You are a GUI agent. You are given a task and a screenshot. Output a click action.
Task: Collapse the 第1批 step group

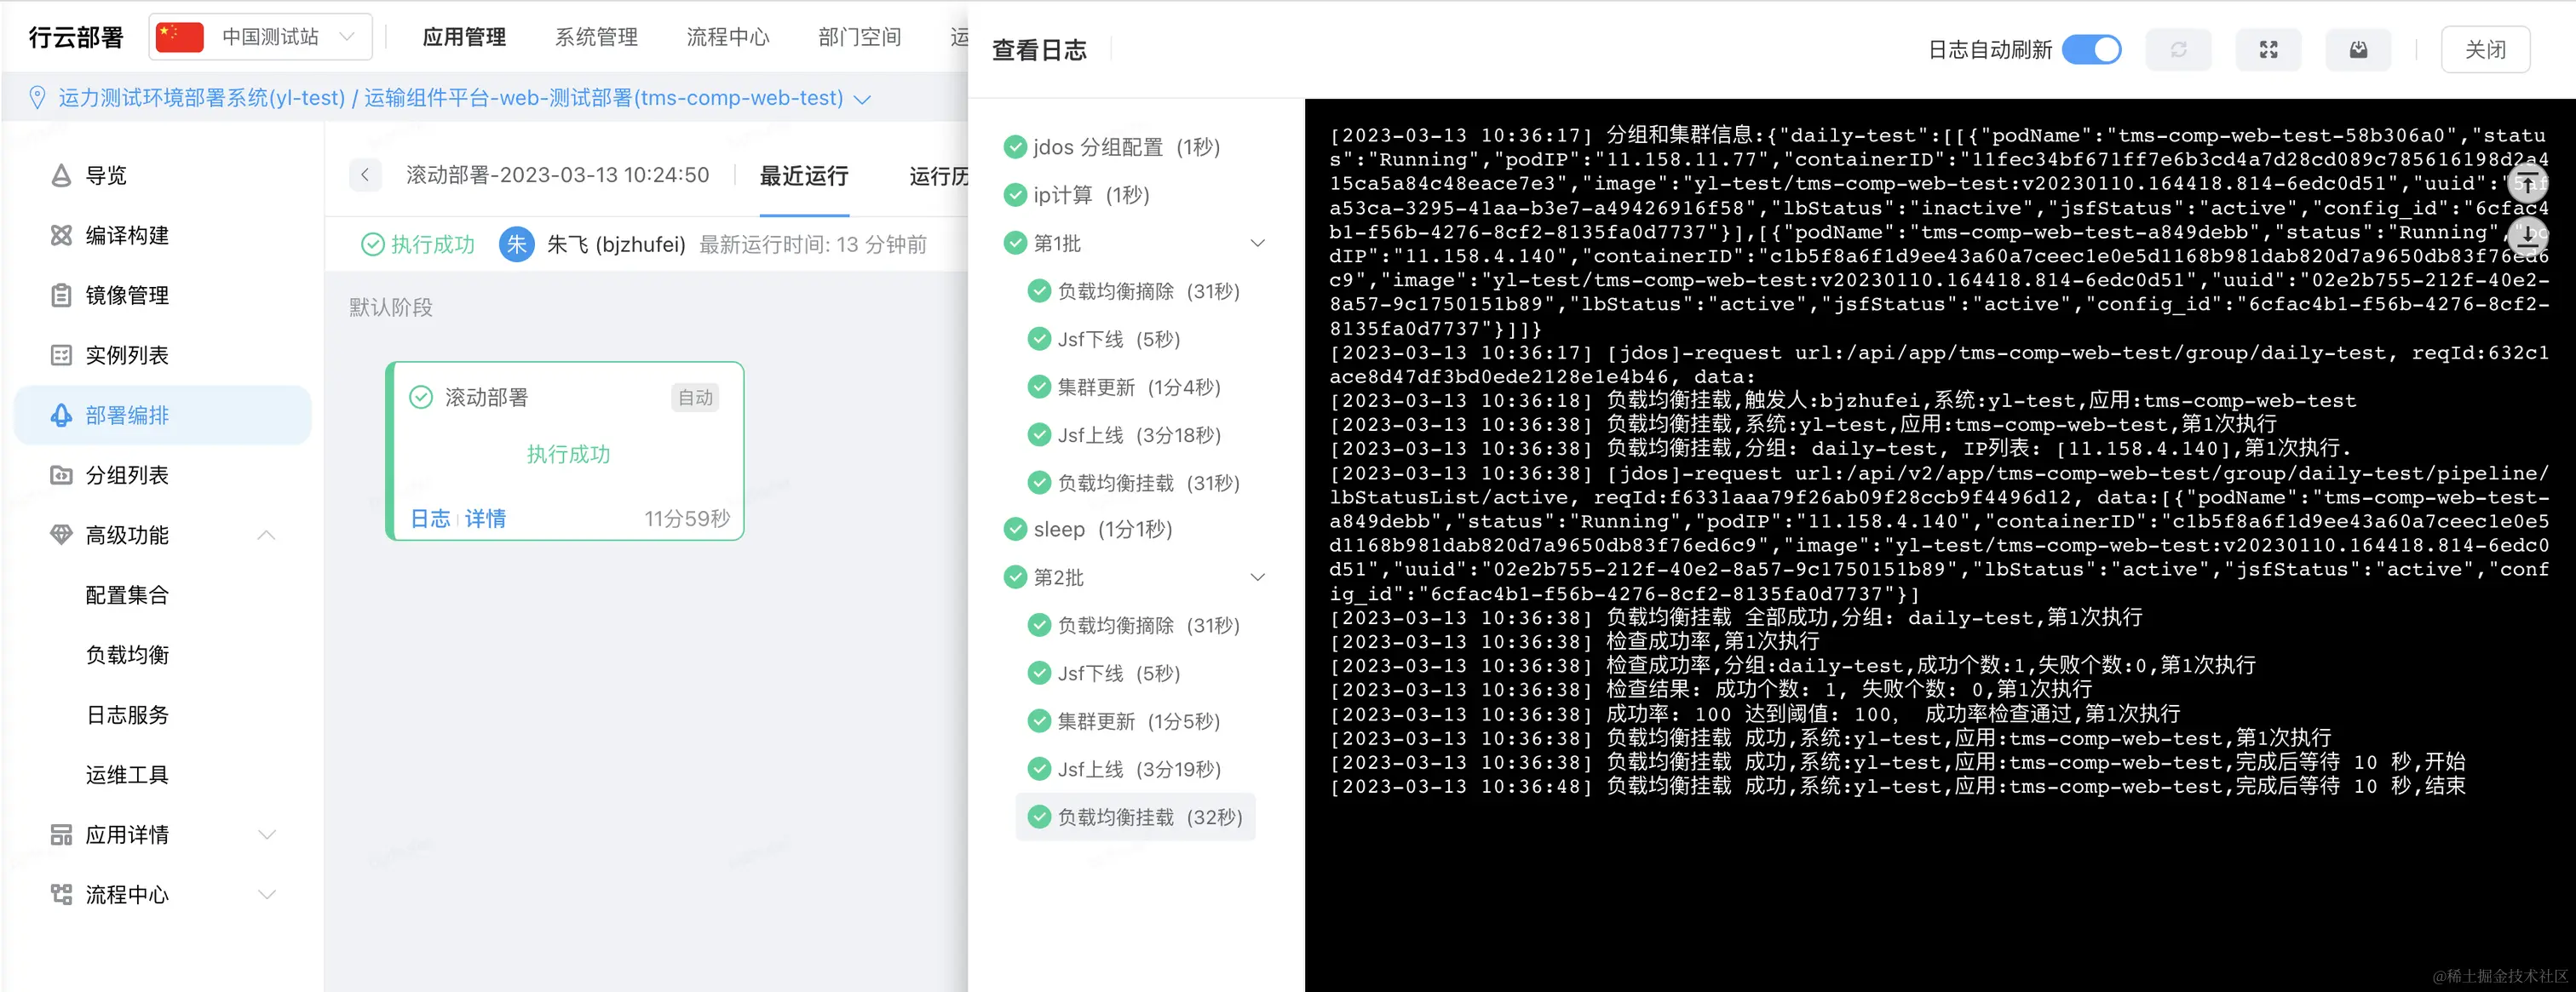click(1258, 243)
